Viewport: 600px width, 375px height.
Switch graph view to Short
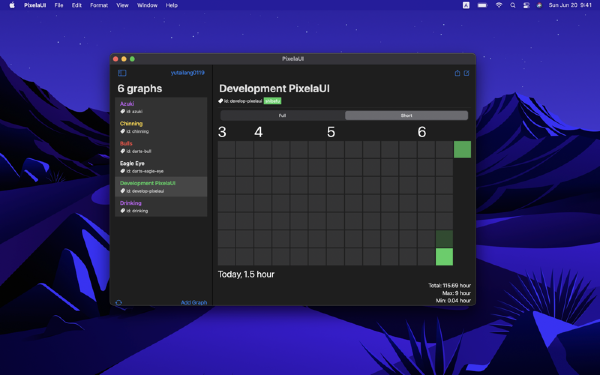coord(406,116)
